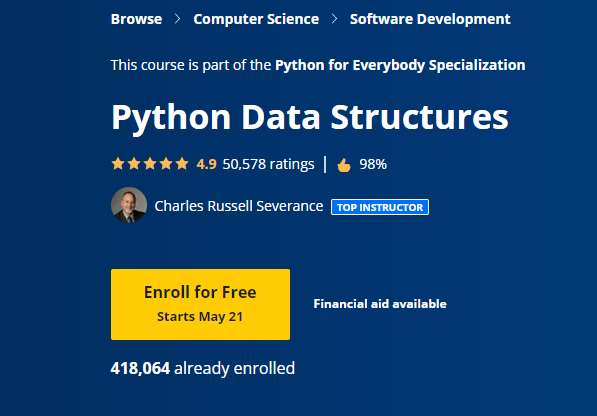Image resolution: width=597 pixels, height=416 pixels.
Task: Open the Browse breadcrumb link
Action: pyautogui.click(x=136, y=19)
